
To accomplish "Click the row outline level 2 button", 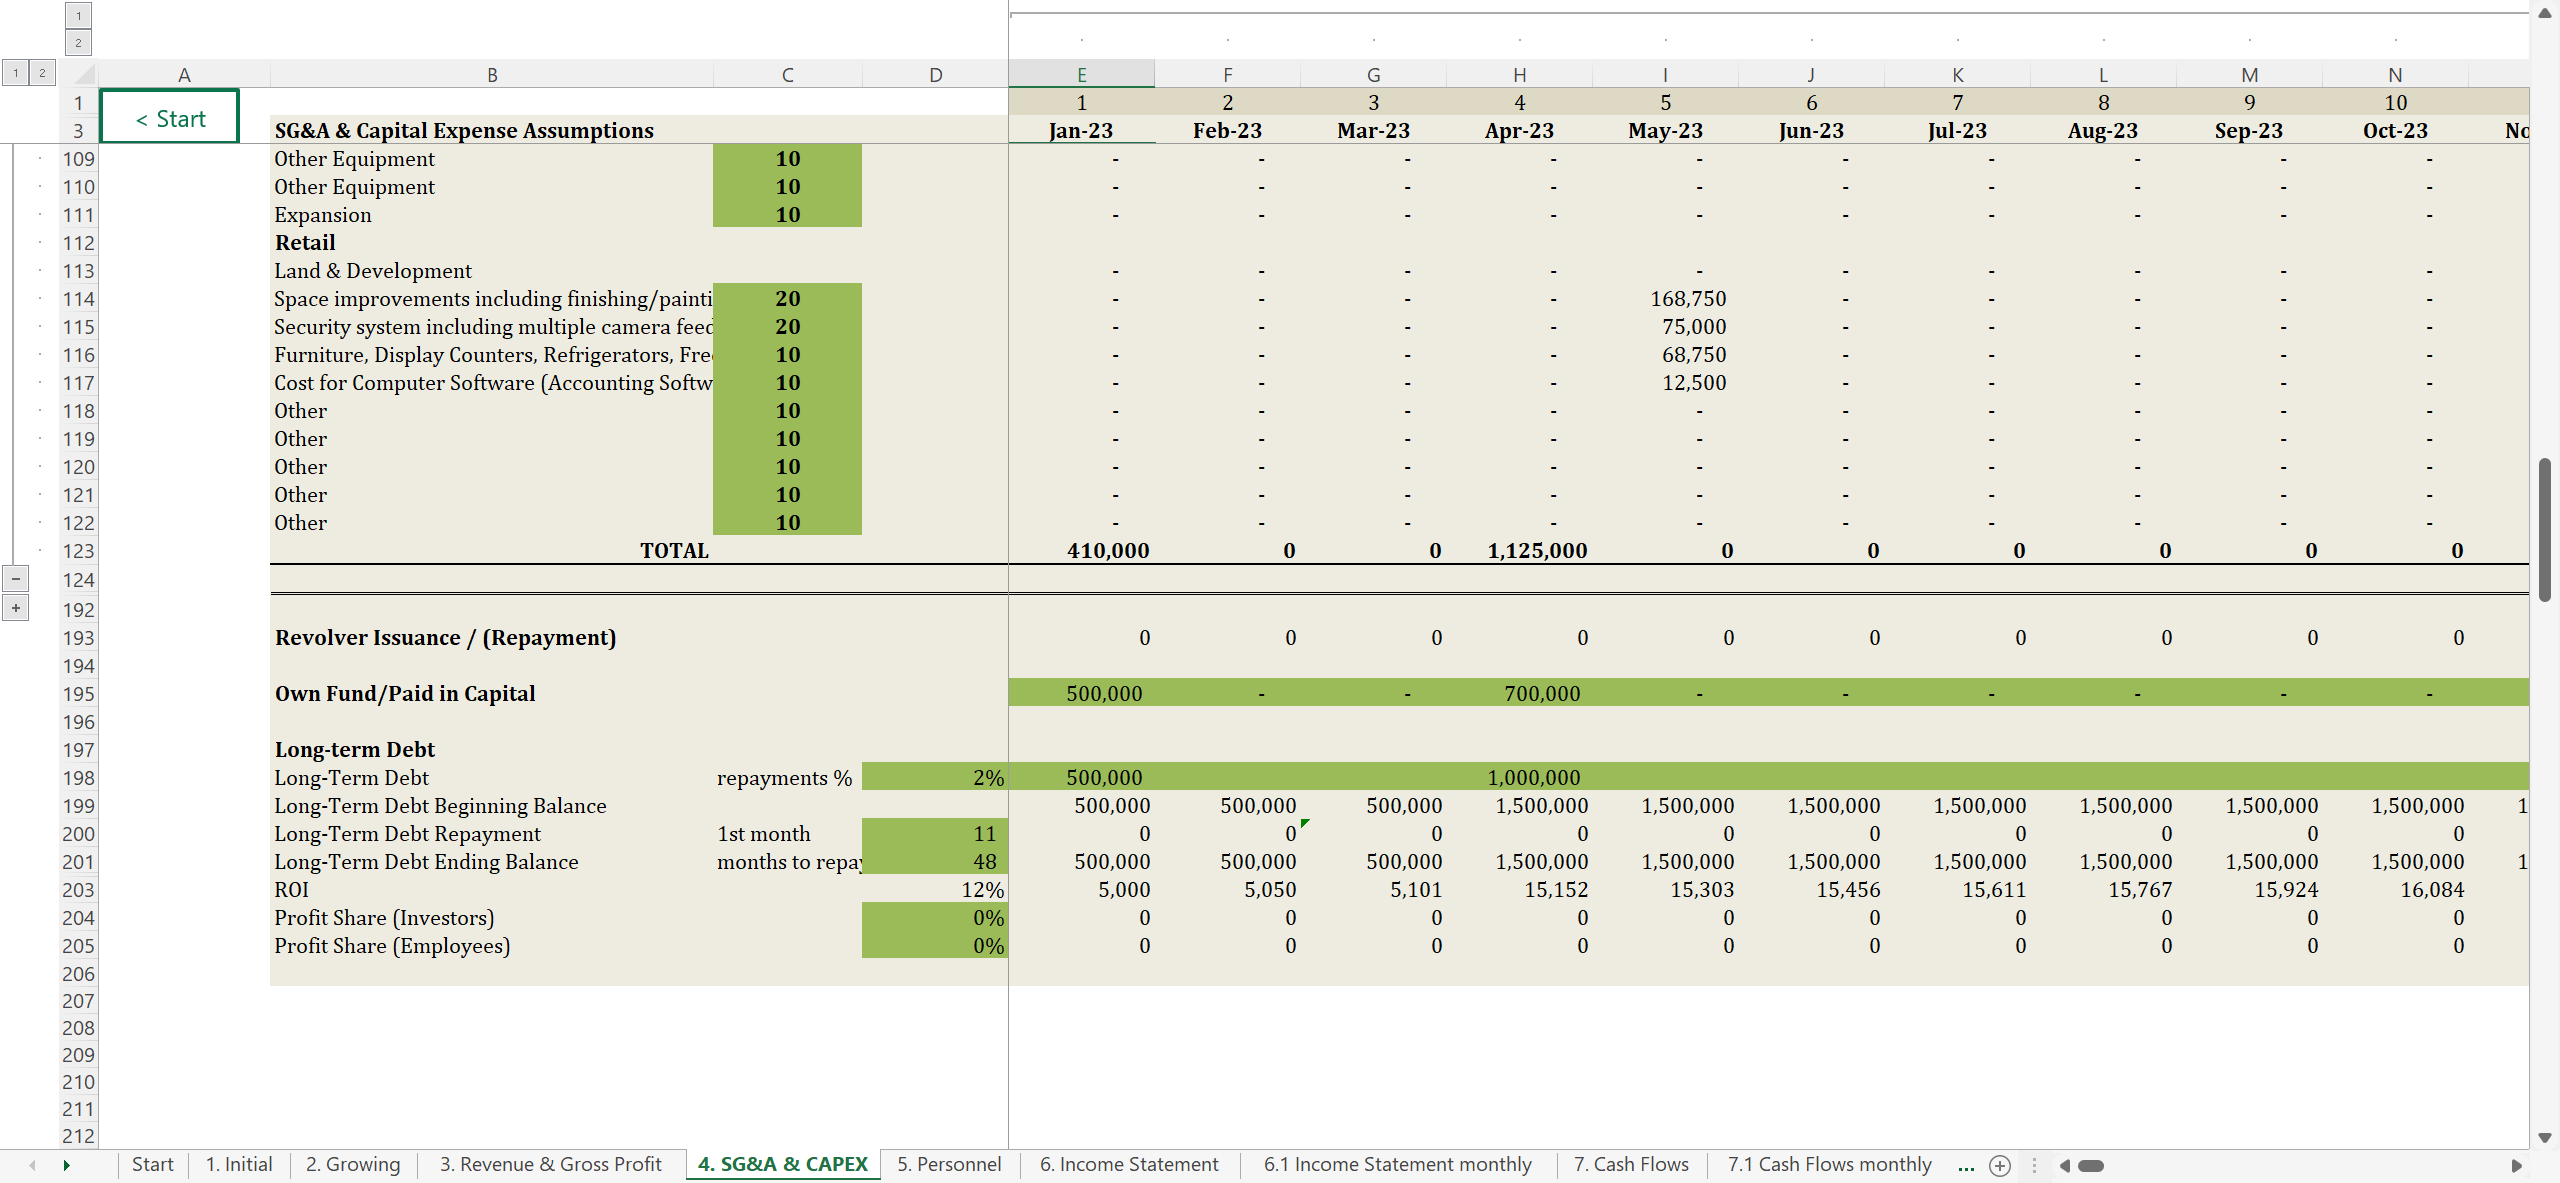I will [42, 72].
